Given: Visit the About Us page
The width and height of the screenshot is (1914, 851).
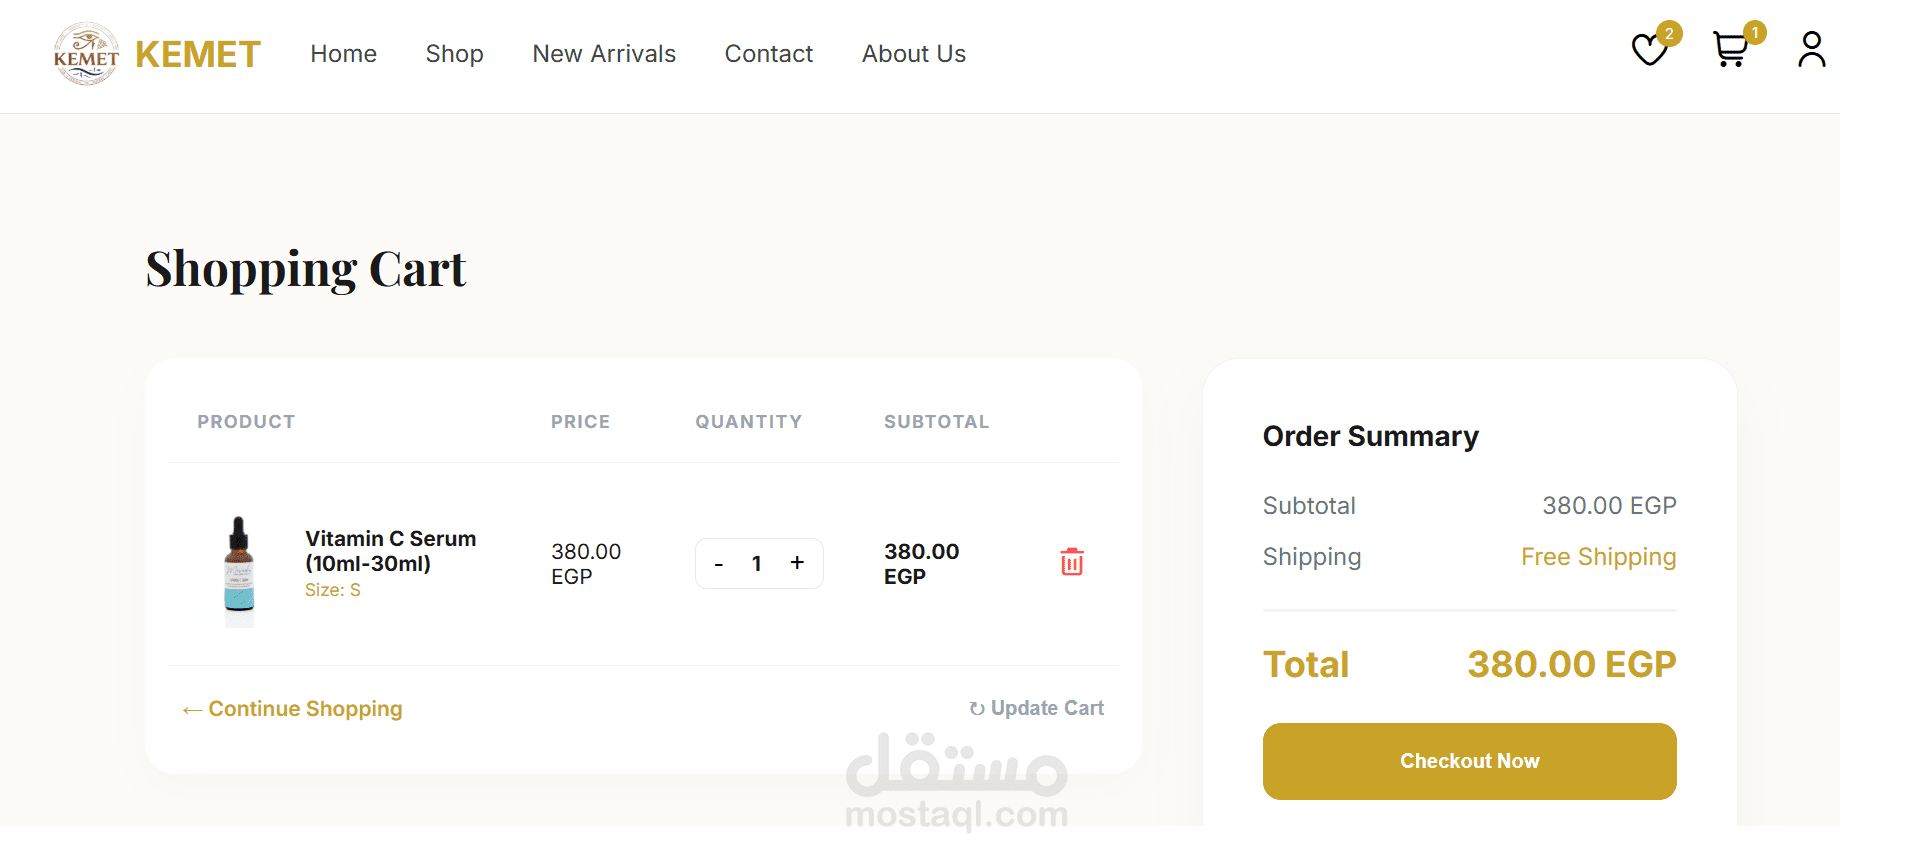Looking at the screenshot, I should [x=913, y=54].
